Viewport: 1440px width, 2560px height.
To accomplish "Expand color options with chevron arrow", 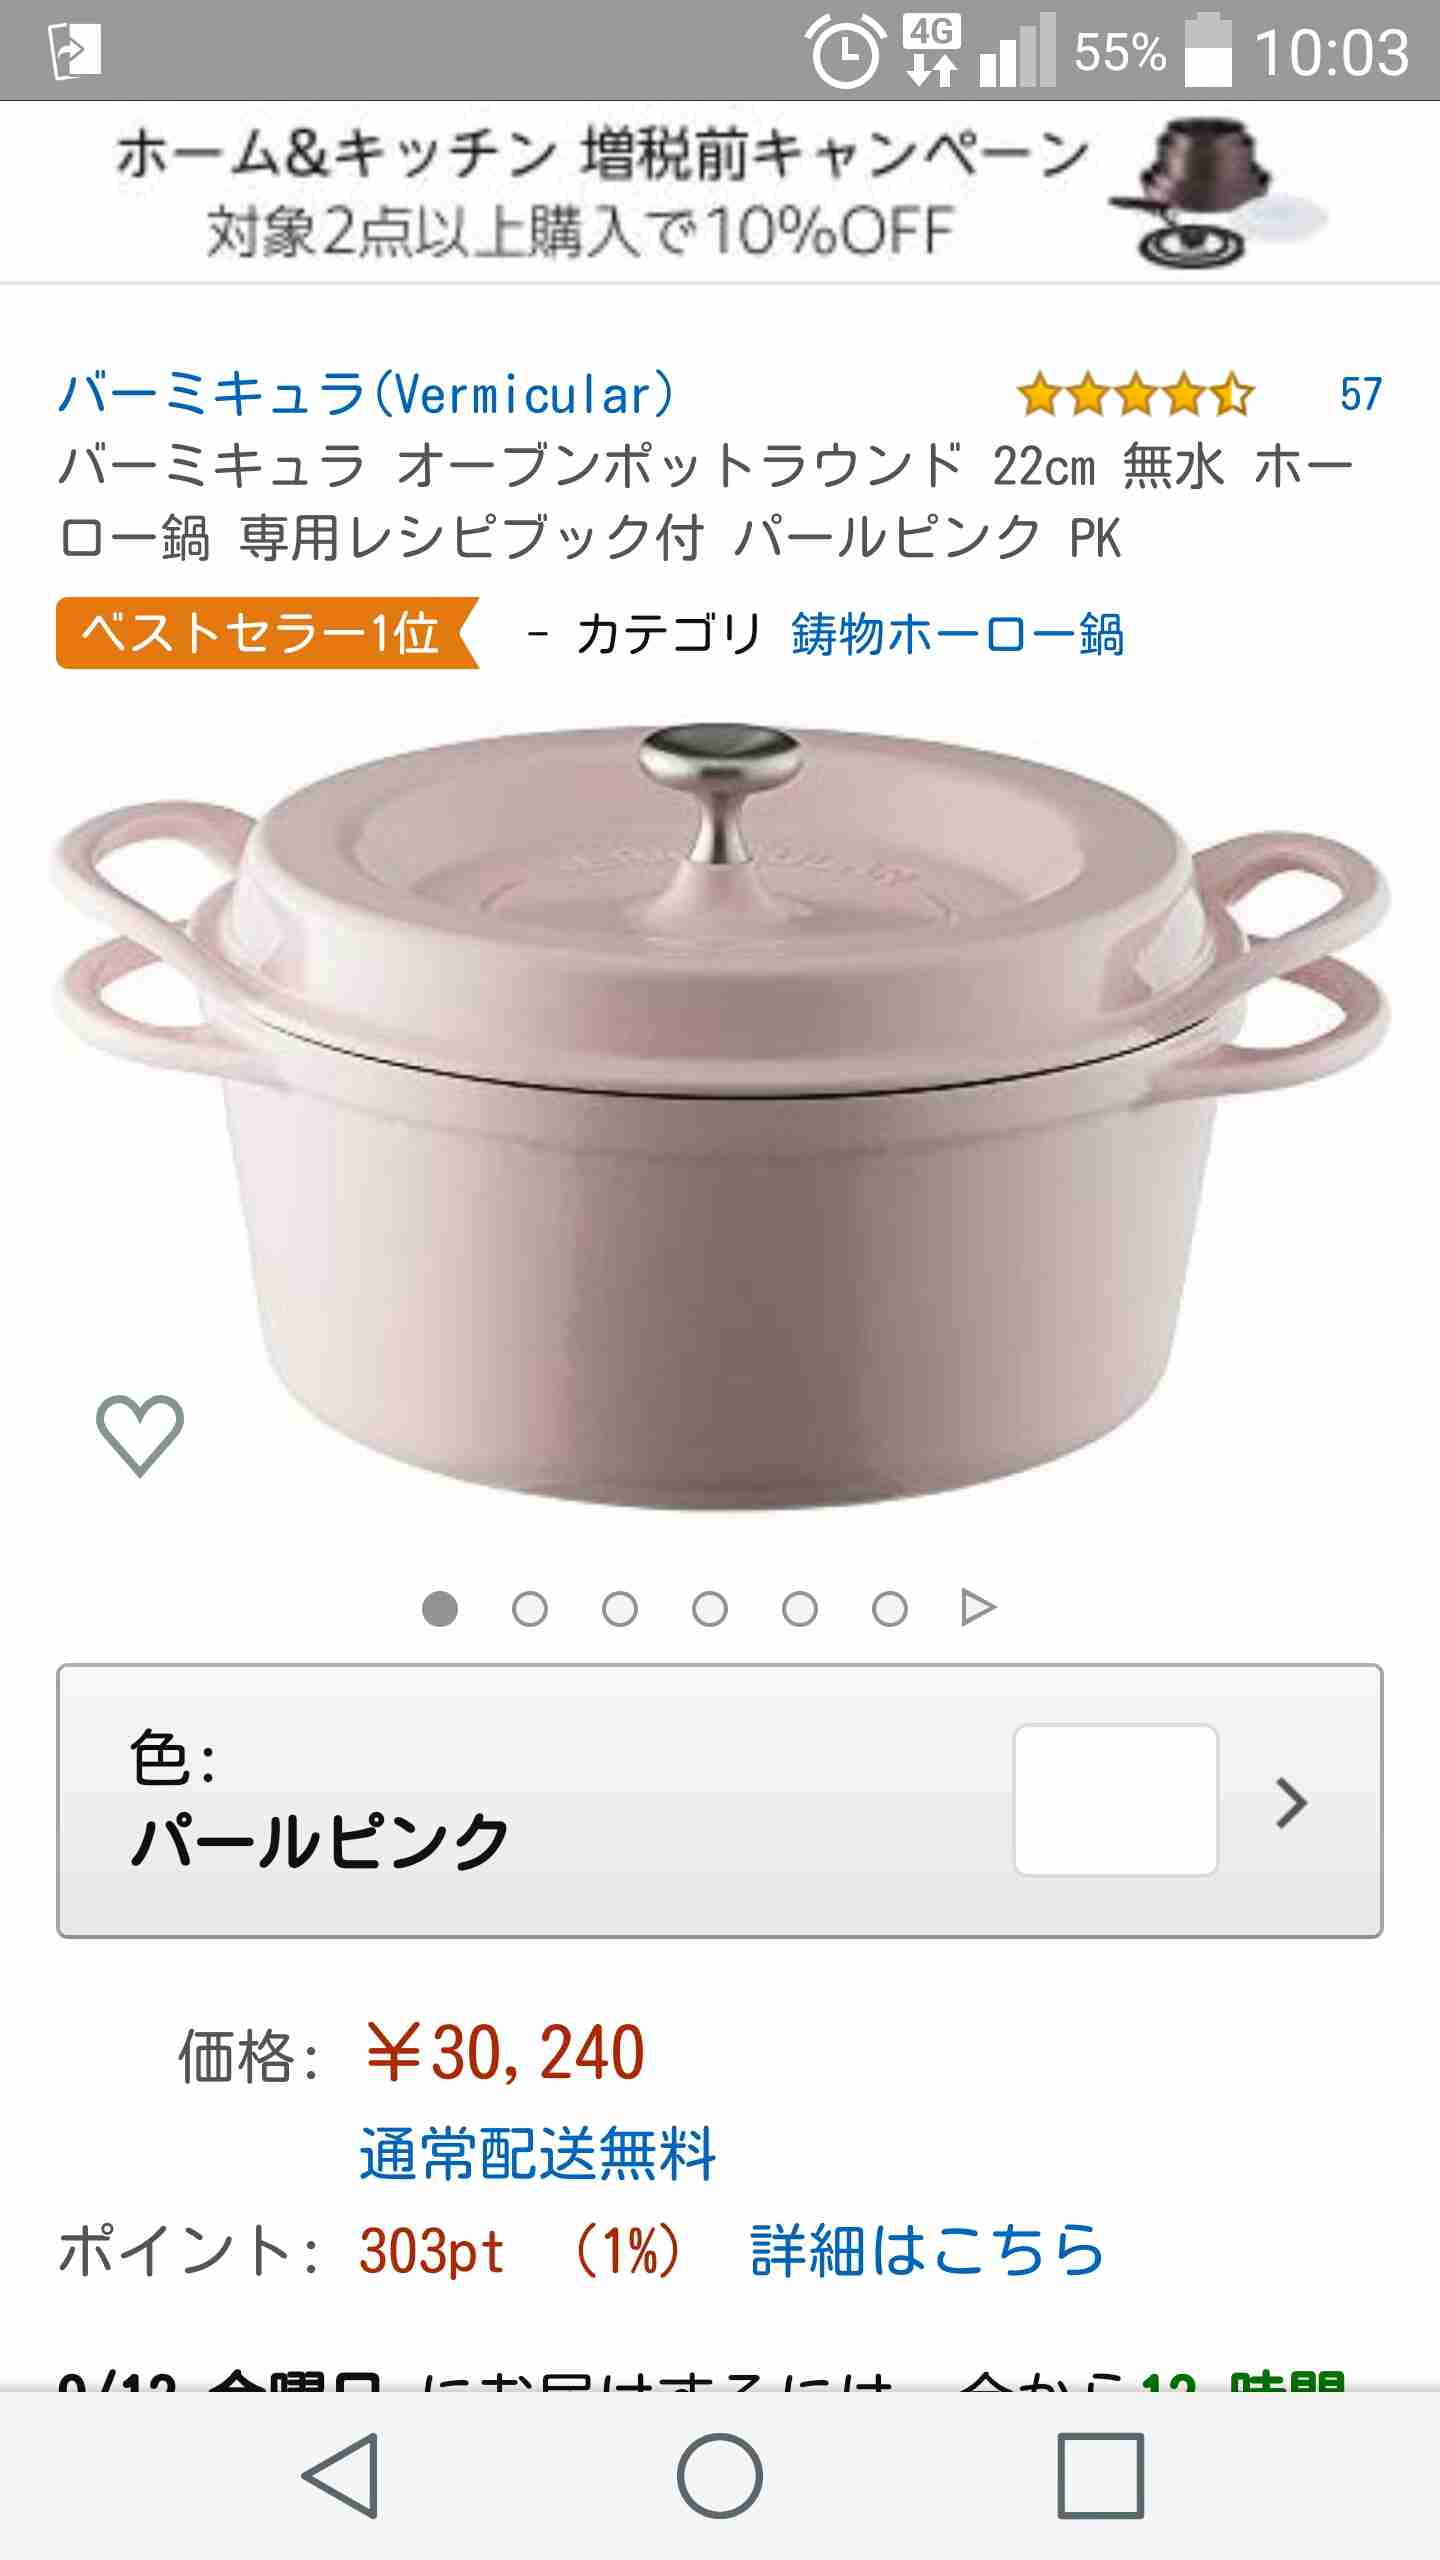I will (x=1292, y=1803).
